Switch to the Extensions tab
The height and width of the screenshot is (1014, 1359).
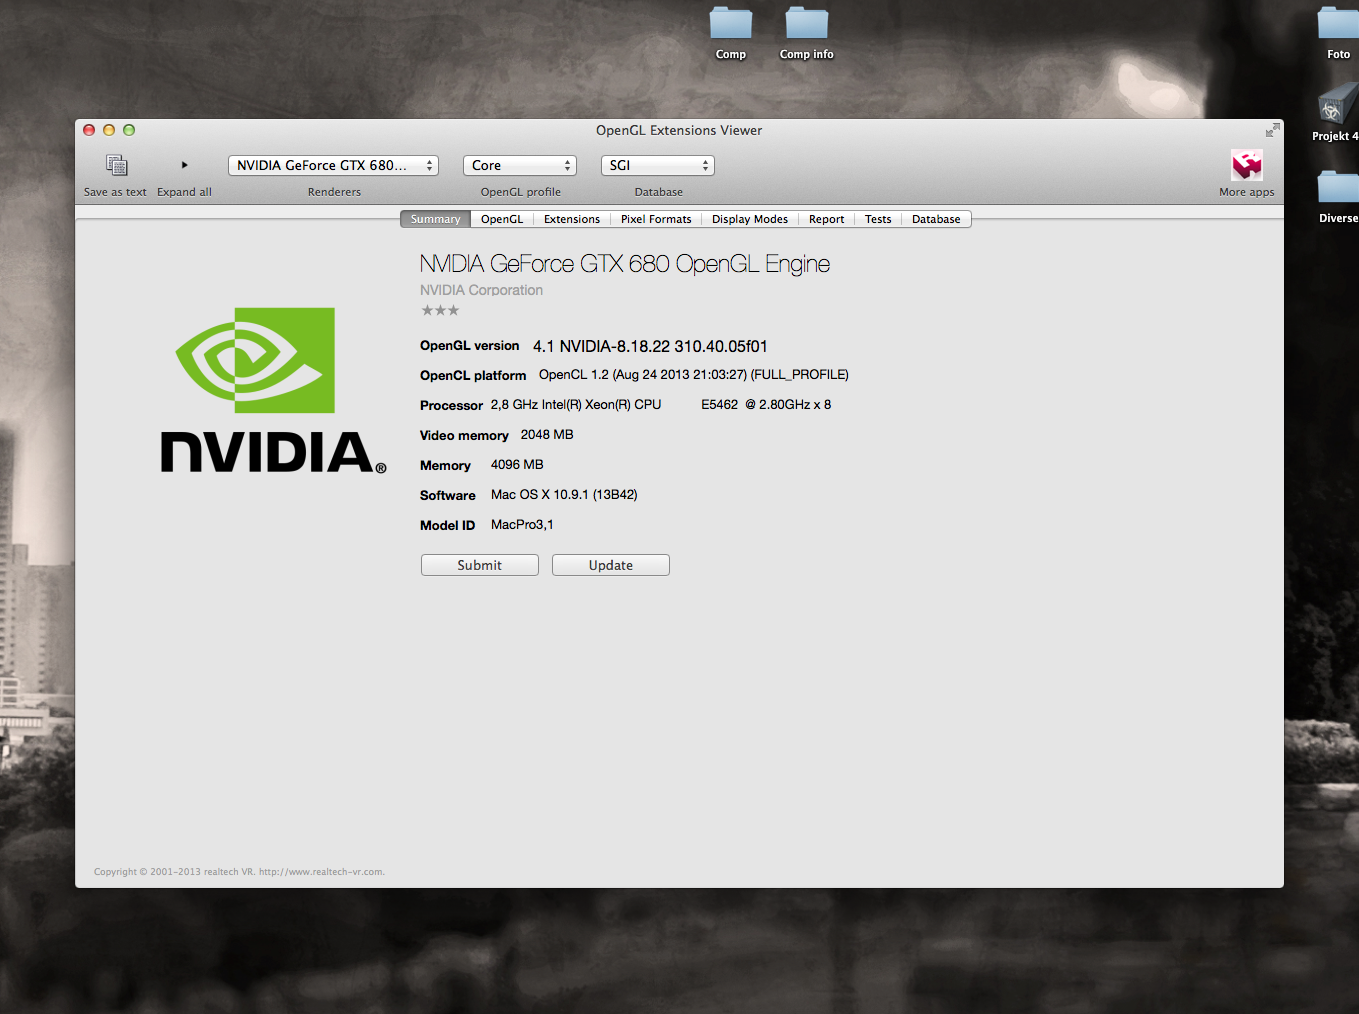tap(572, 219)
